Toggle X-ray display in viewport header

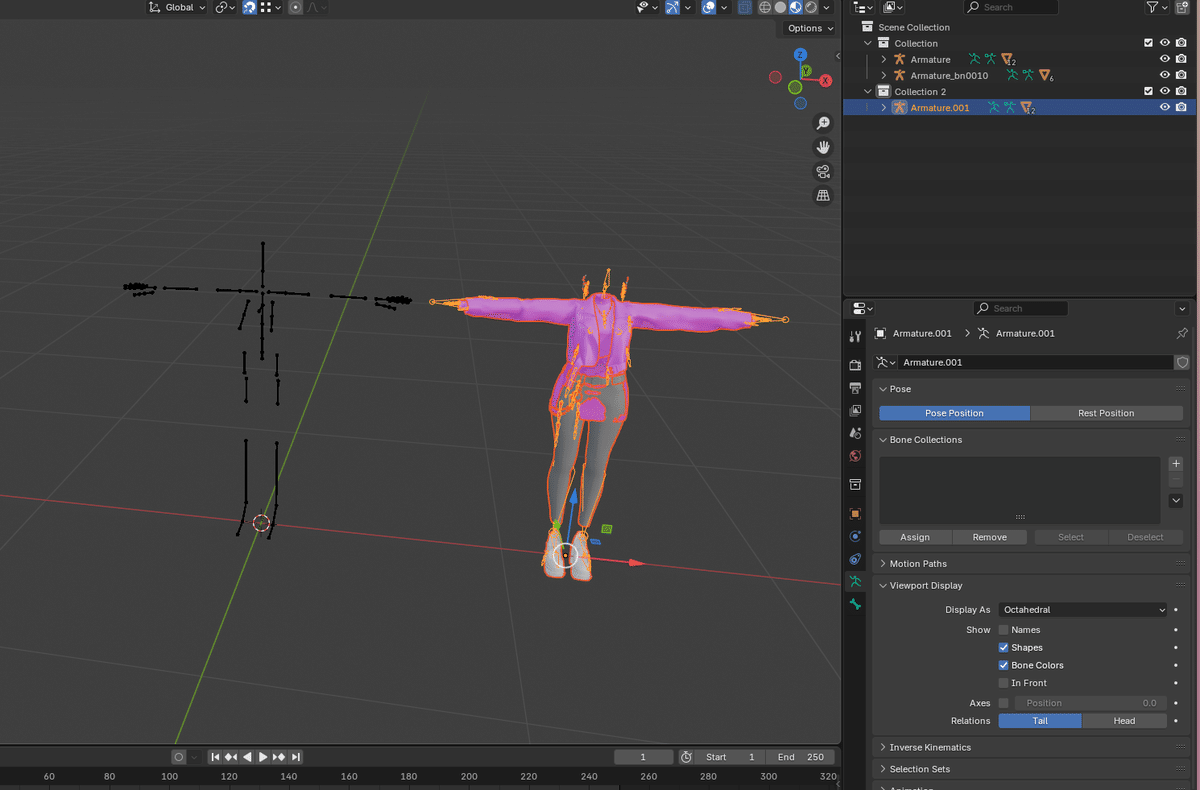tap(745, 7)
